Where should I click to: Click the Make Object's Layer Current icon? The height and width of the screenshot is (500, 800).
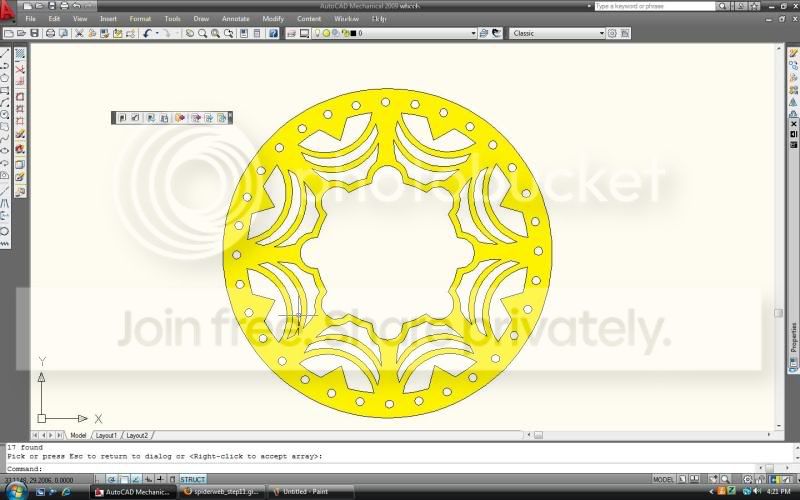click(484, 33)
